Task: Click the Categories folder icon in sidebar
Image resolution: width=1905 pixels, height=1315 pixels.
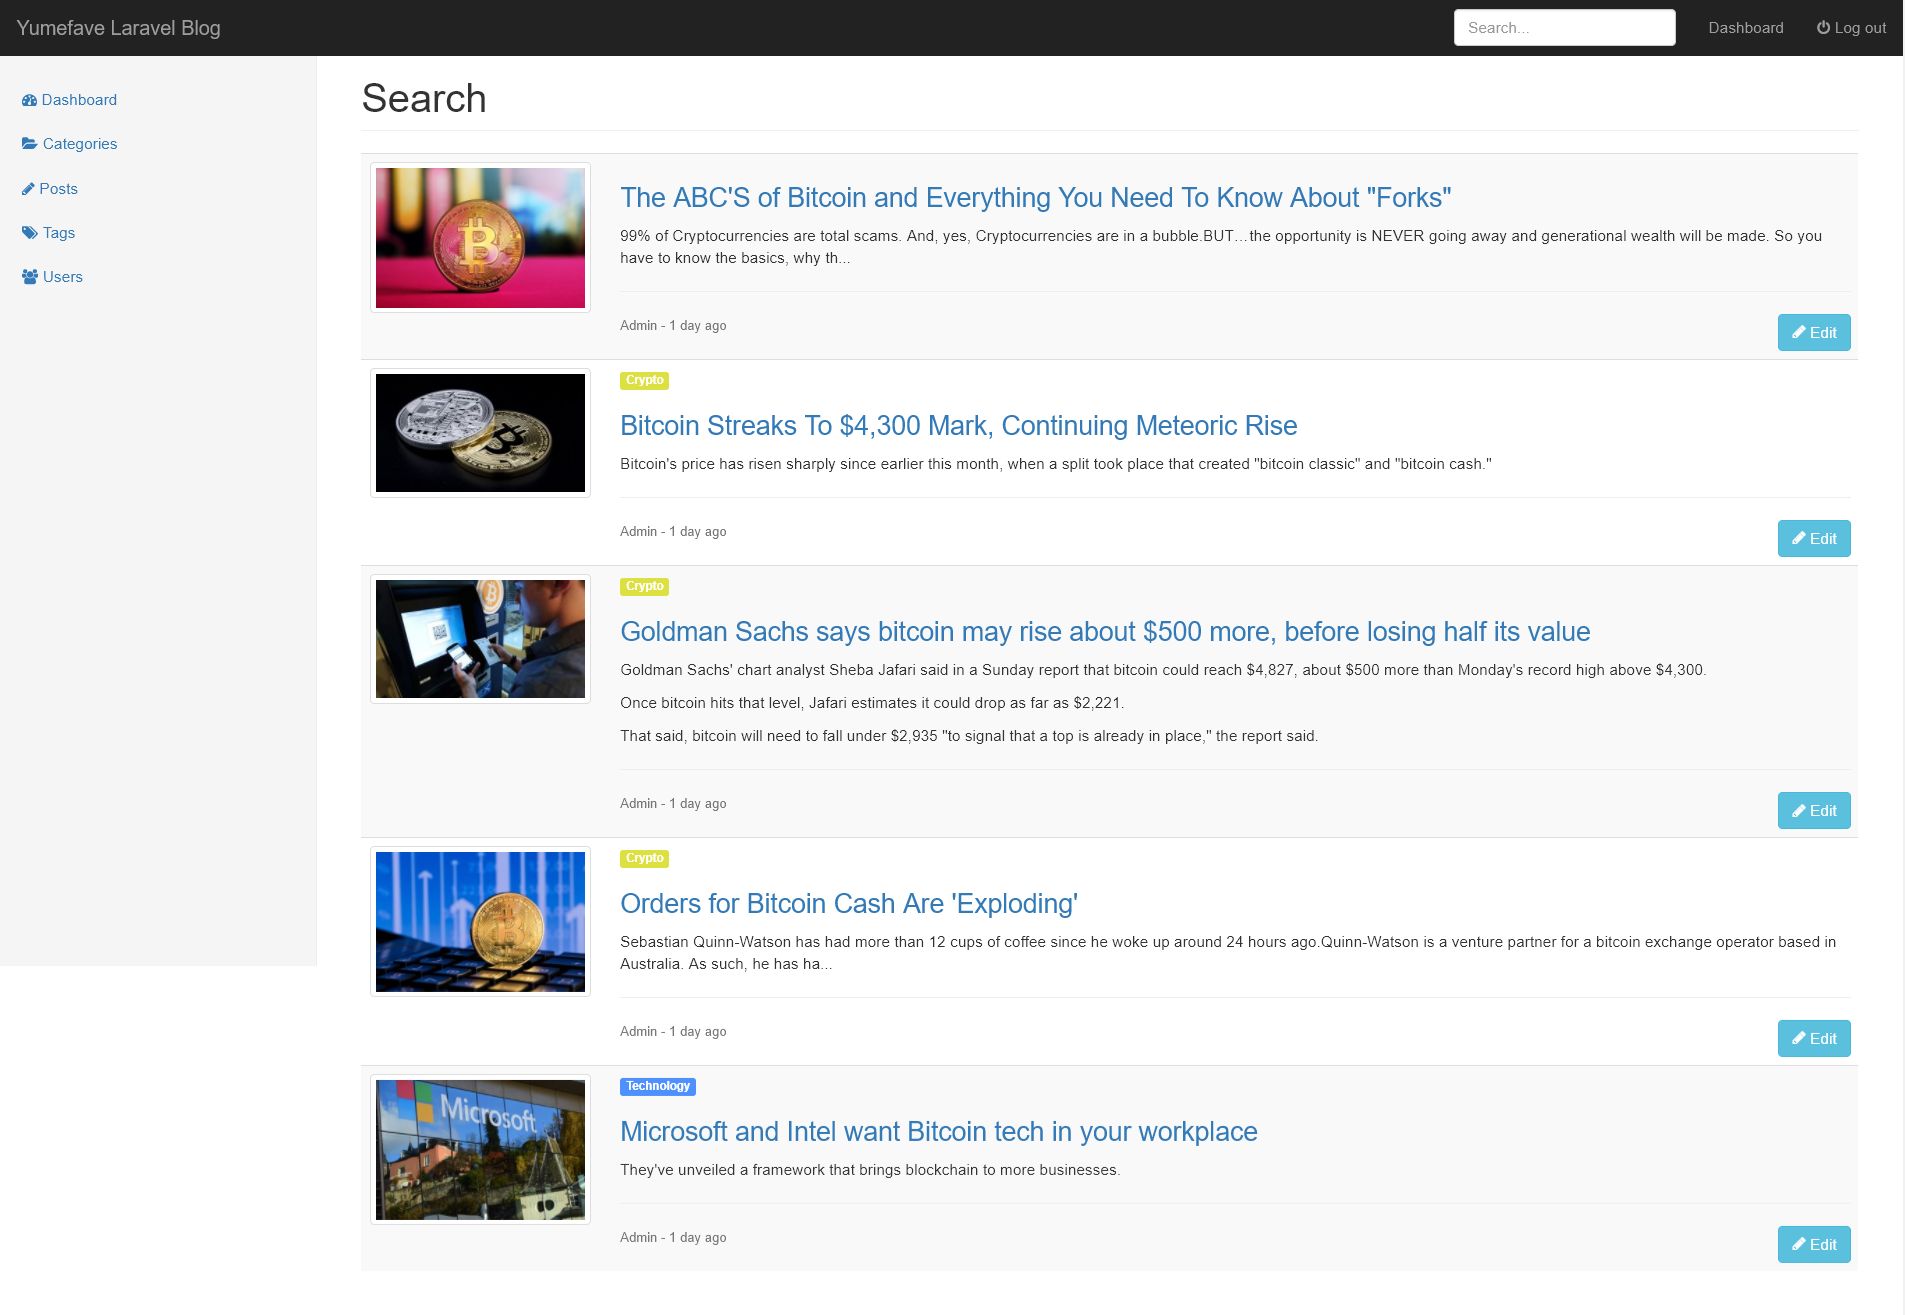Action: click(30, 144)
